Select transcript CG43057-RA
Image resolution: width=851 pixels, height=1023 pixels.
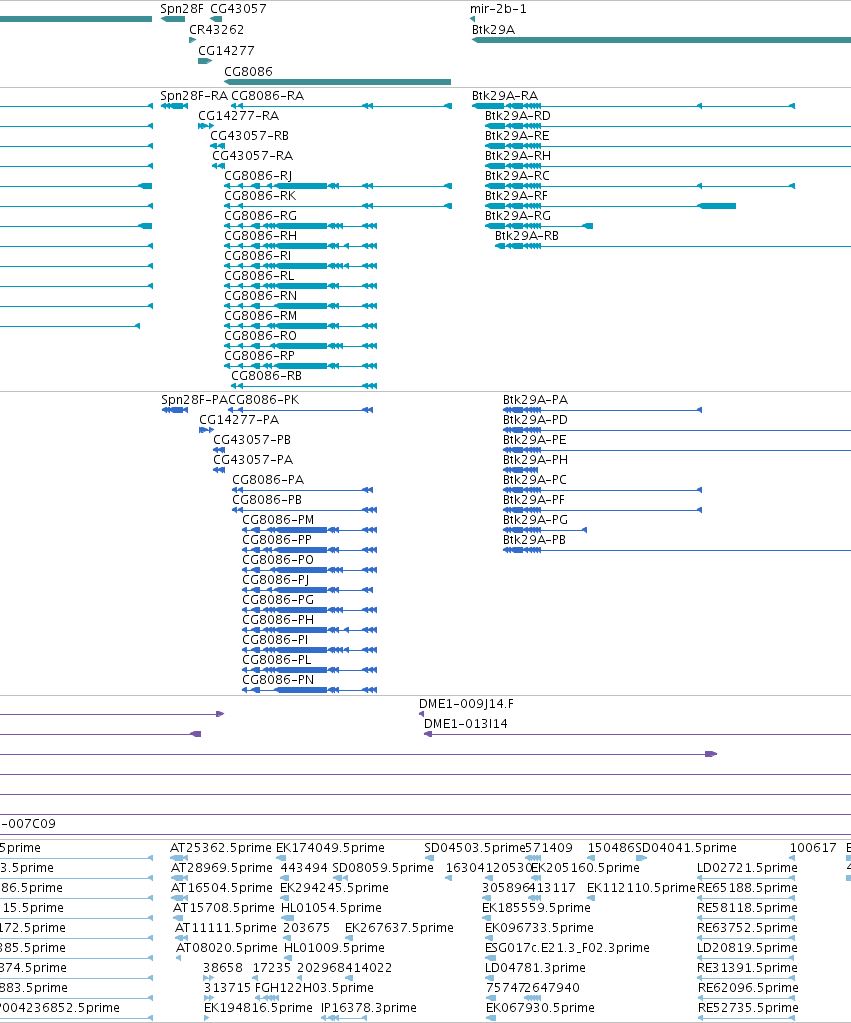click(x=252, y=156)
